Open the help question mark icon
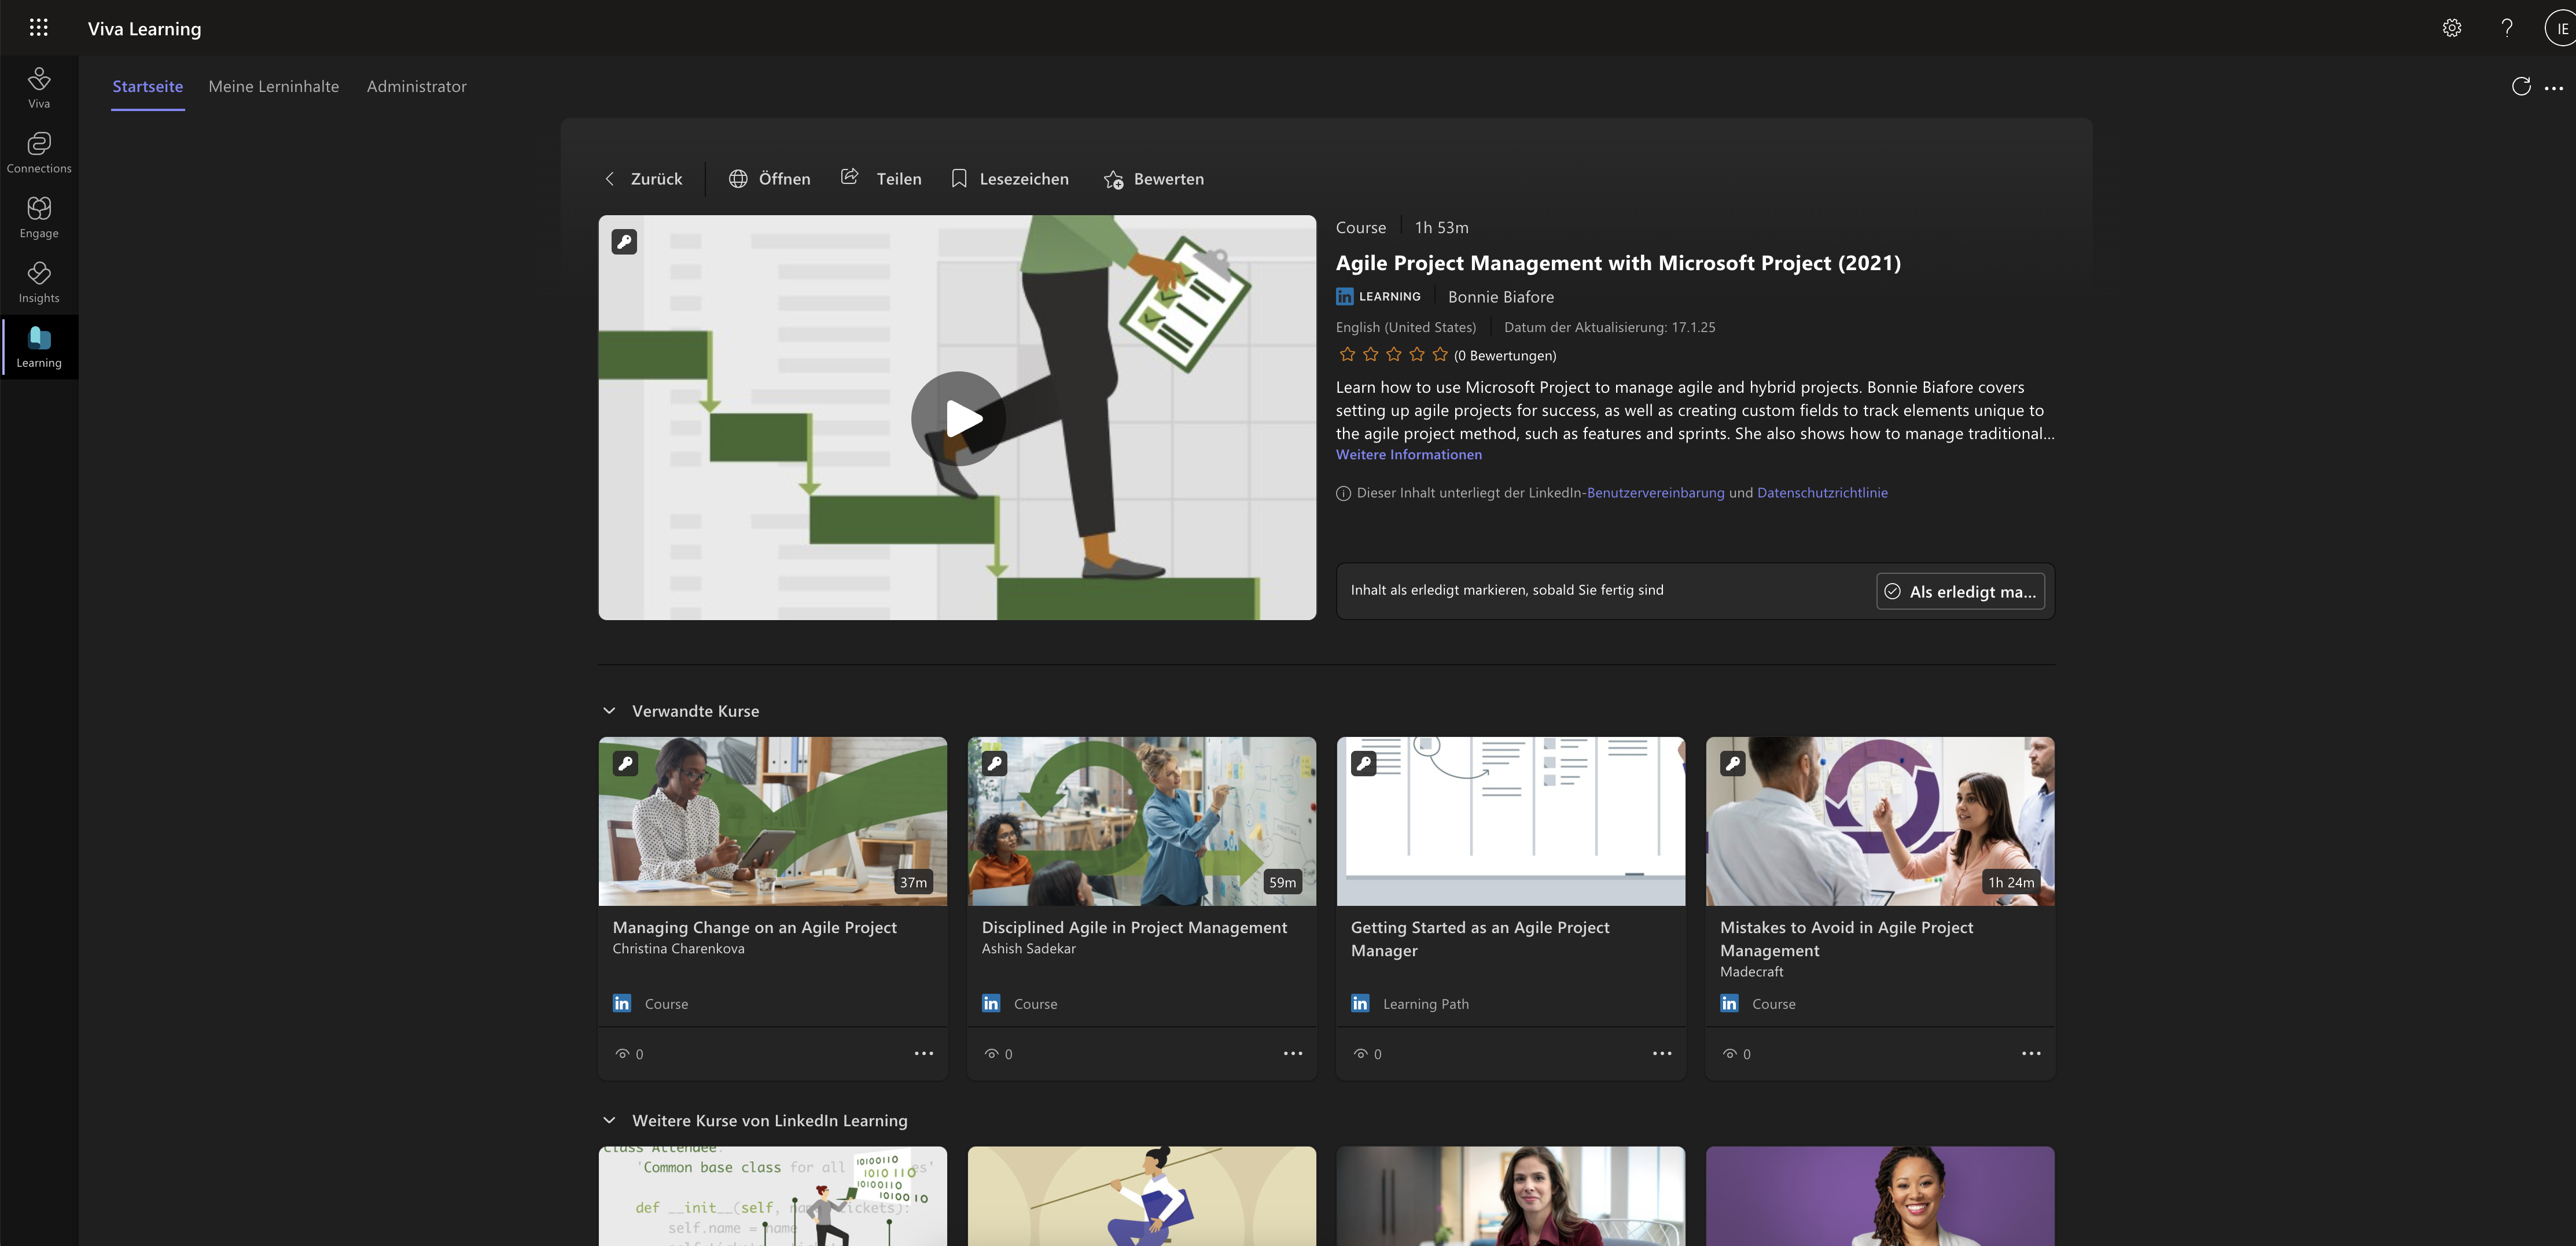The width and height of the screenshot is (2576, 1246). coord(2507,28)
